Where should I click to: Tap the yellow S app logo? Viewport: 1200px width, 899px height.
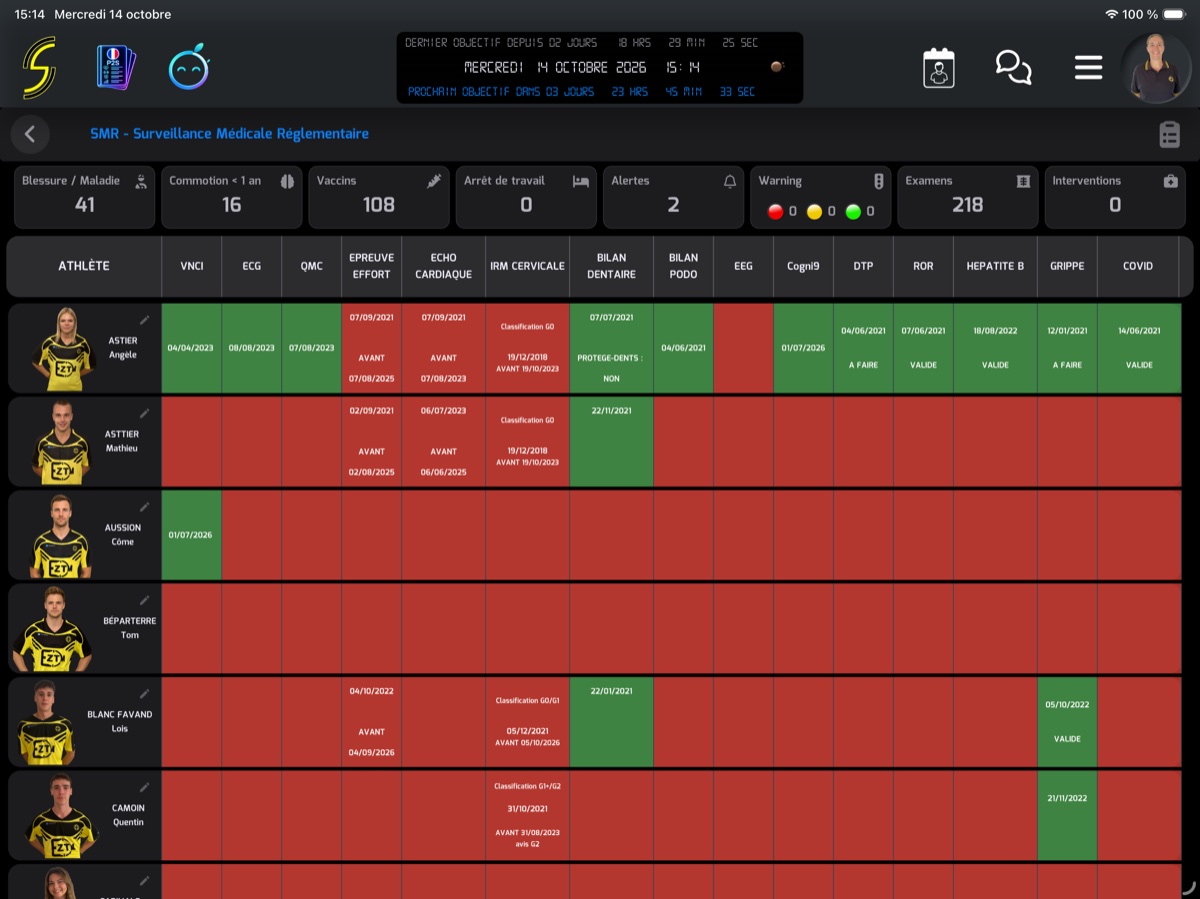[40, 68]
